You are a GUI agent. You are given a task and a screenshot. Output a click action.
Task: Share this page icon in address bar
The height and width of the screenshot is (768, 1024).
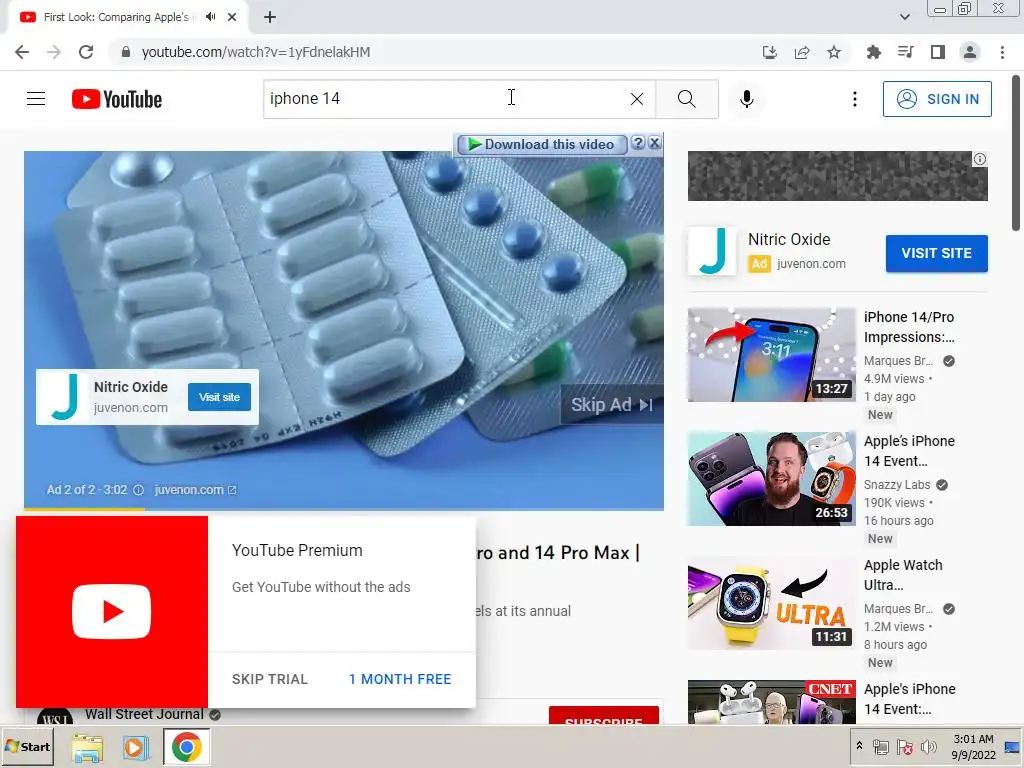(x=802, y=52)
